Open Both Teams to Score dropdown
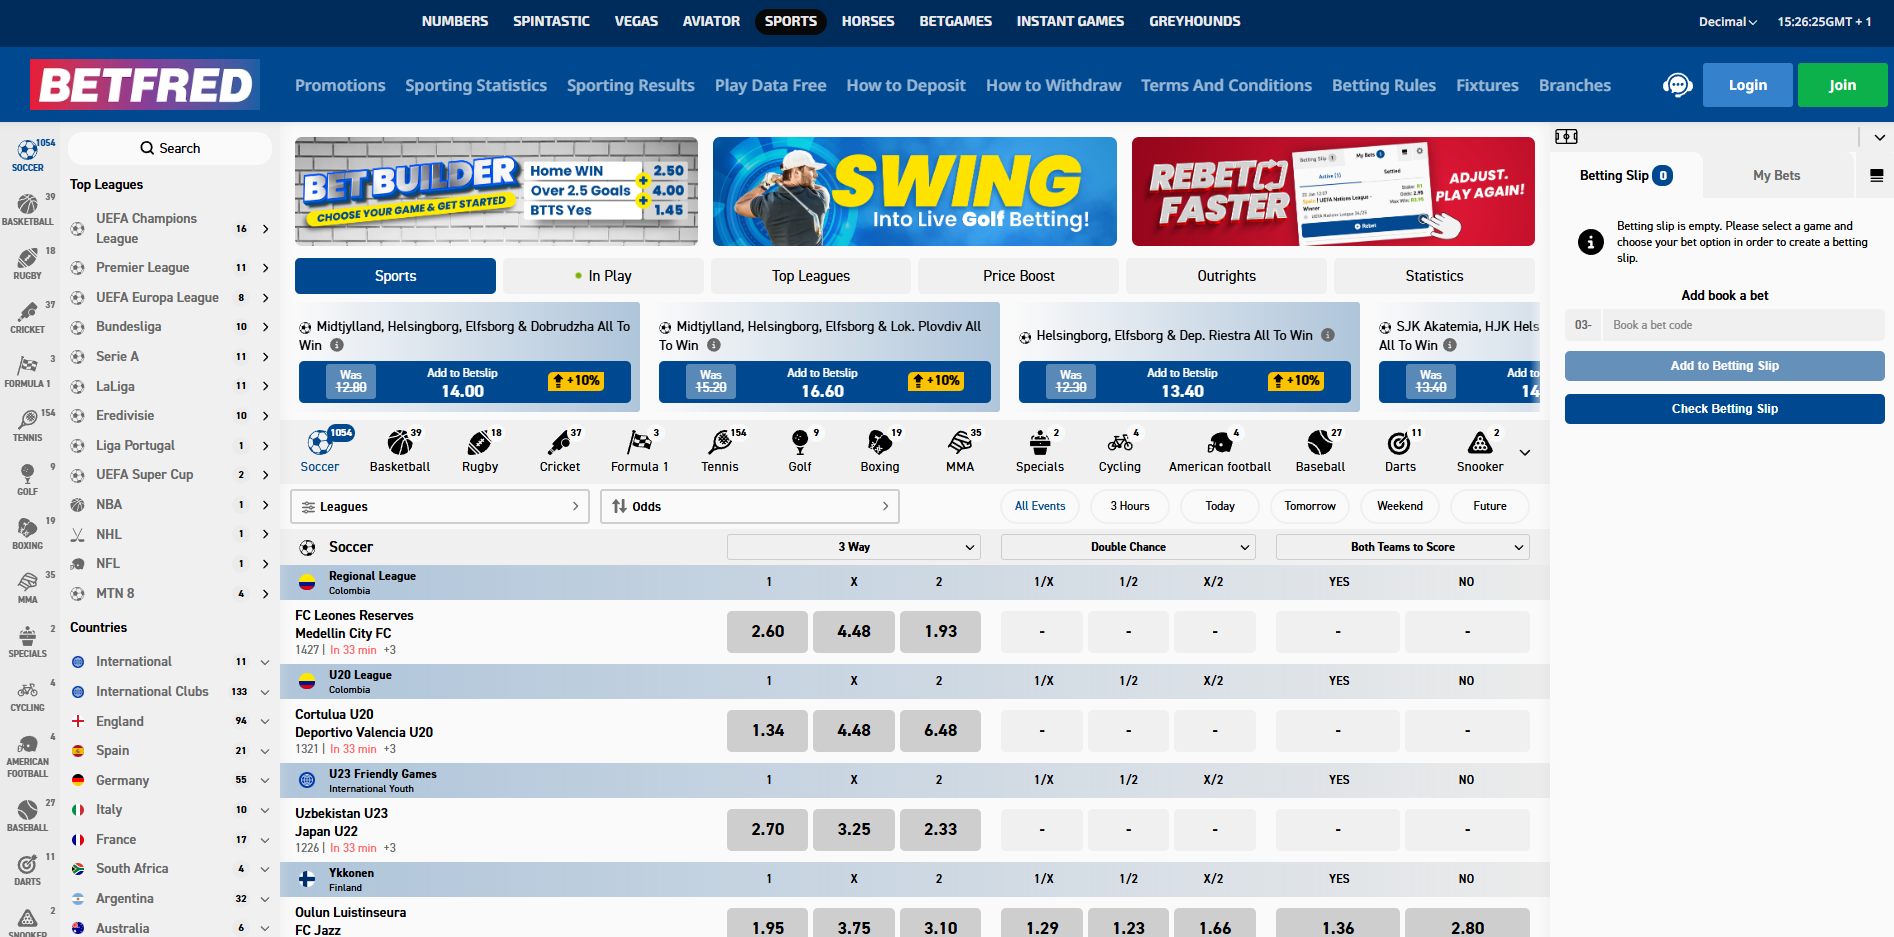Screen dimensions: 1894x937 coord(1402,547)
